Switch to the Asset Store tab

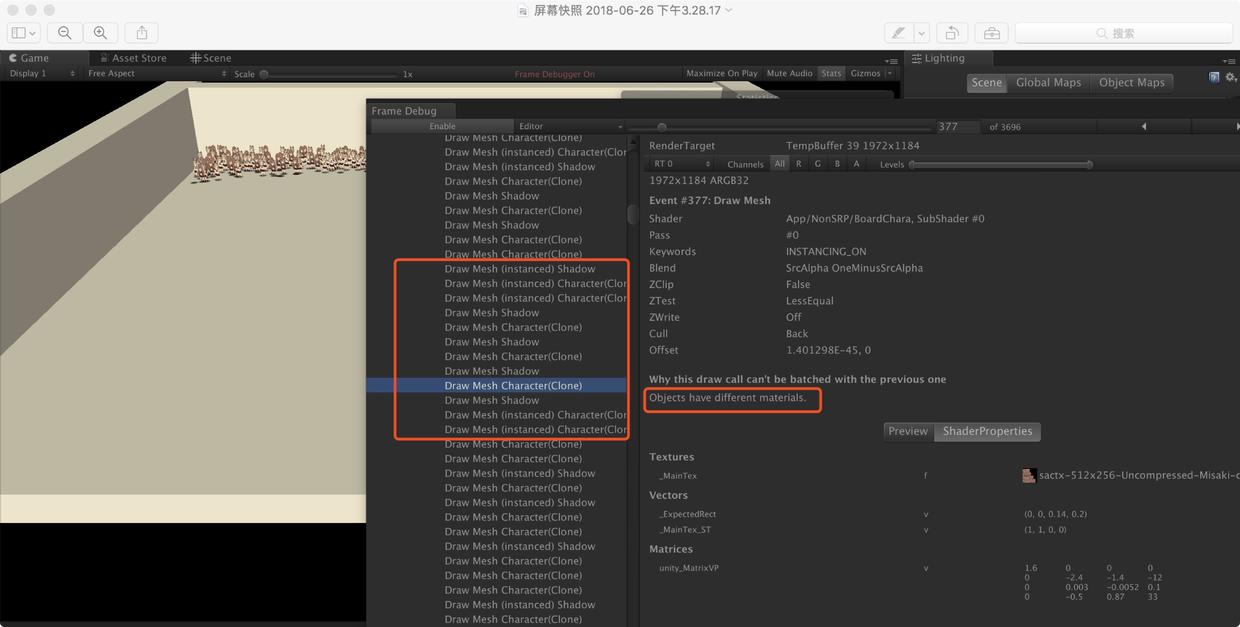point(133,58)
